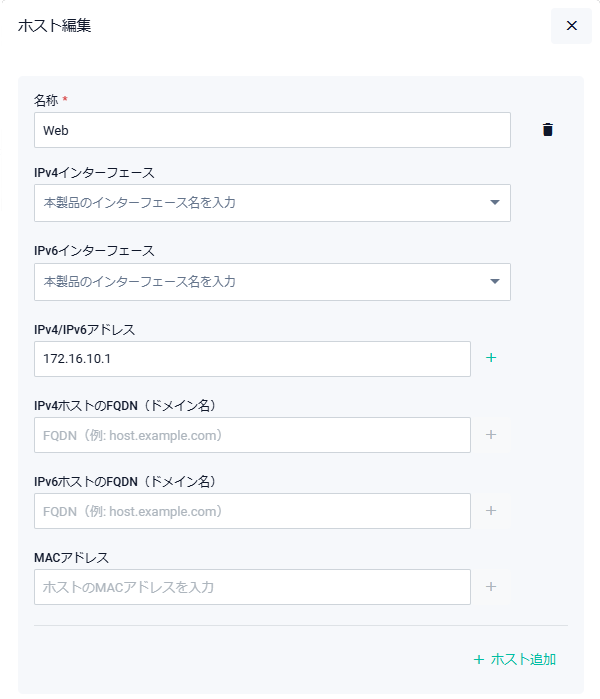Click the IPv6インターフェース label text
Screen dimensions: 600x699
[94, 250]
